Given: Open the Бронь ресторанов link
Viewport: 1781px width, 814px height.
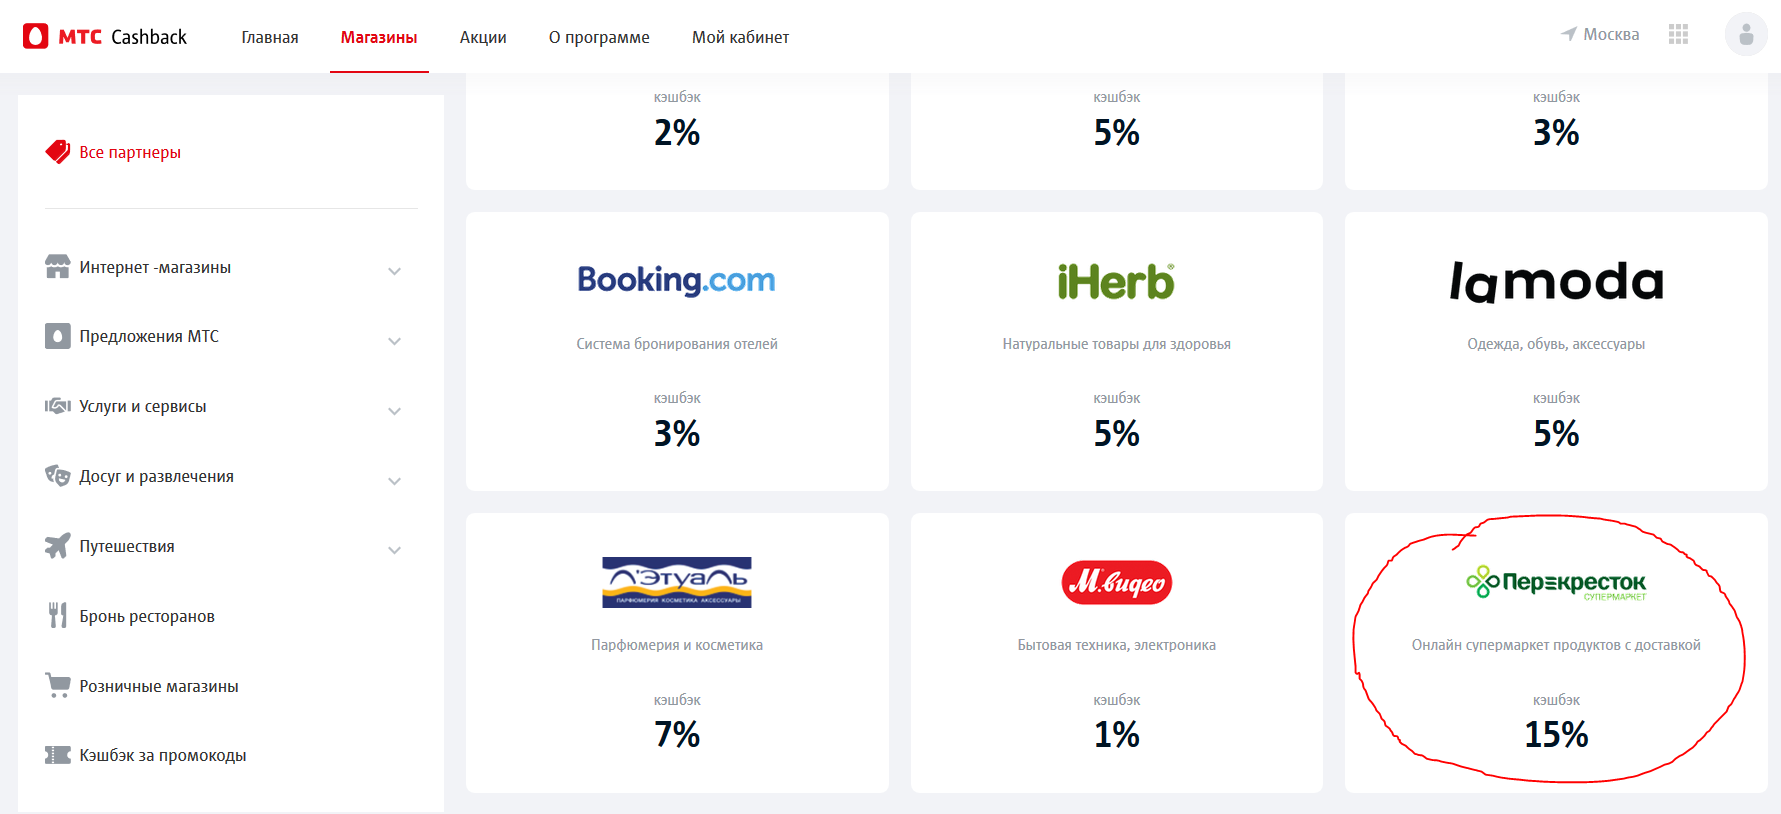Looking at the screenshot, I should pyautogui.click(x=147, y=616).
